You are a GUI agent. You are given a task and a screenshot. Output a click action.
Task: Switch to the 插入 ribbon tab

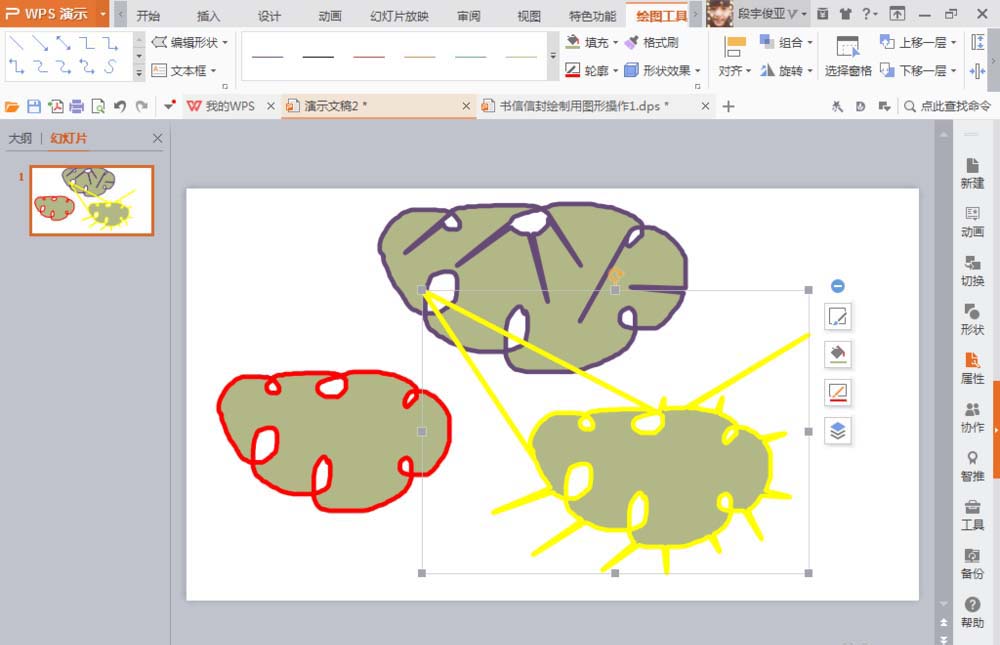pyautogui.click(x=208, y=16)
